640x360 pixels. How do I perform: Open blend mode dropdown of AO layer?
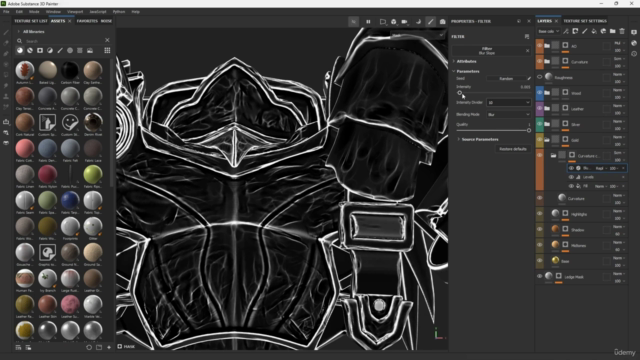[x=619, y=43]
